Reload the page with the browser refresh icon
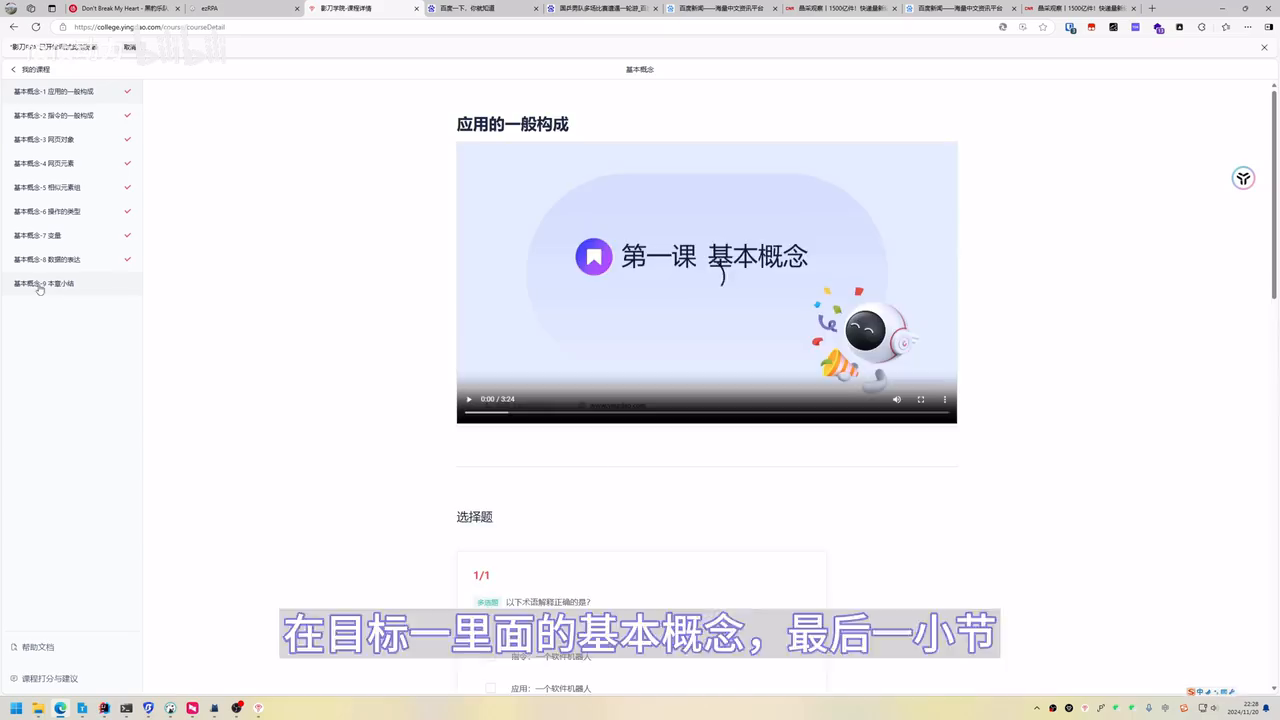Viewport: 1280px width, 720px height. tap(36, 27)
